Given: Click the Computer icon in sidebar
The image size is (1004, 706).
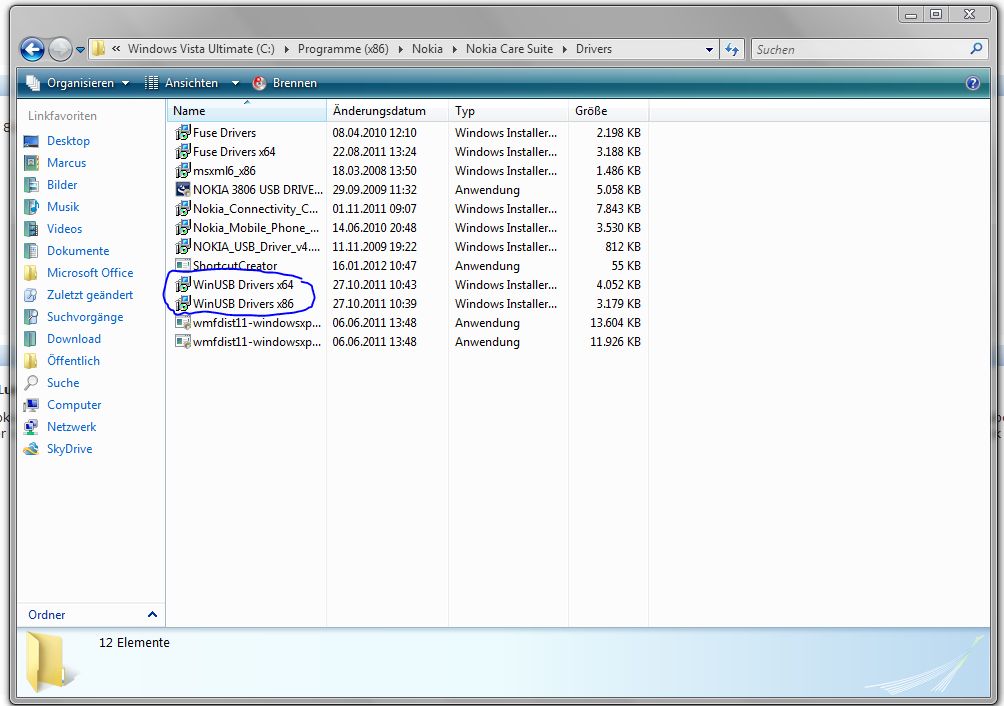Looking at the screenshot, I should (x=31, y=405).
